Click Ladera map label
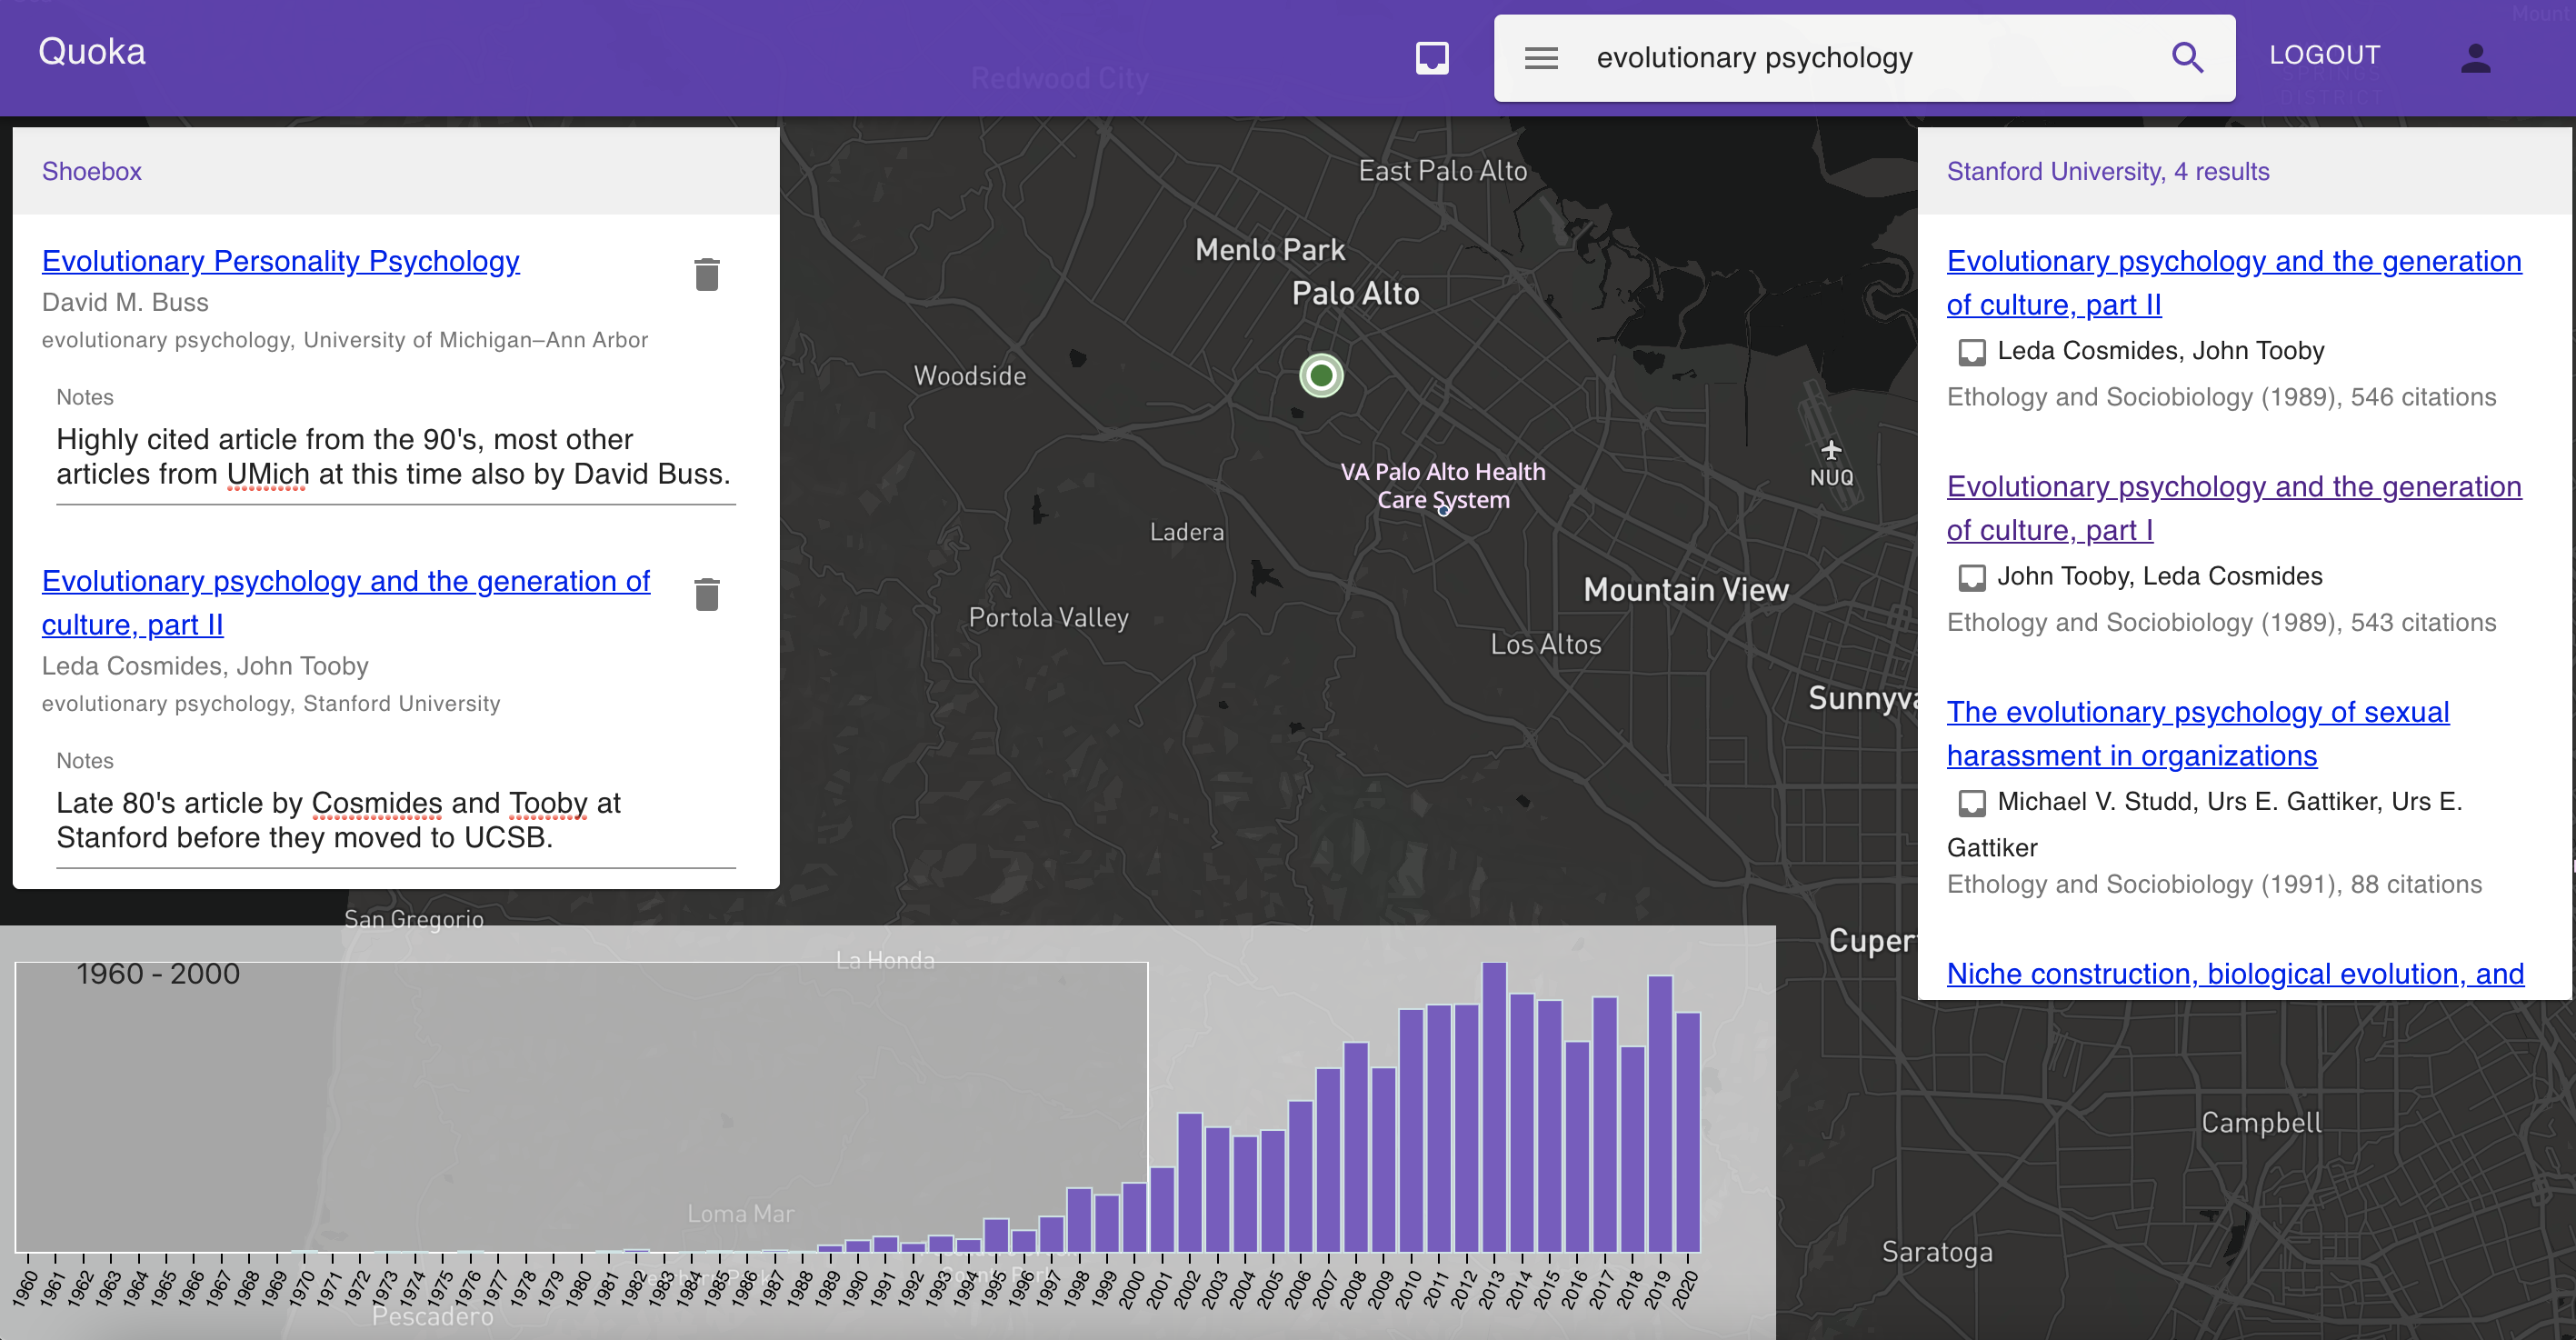This screenshot has width=2576, height=1340. [x=1186, y=532]
